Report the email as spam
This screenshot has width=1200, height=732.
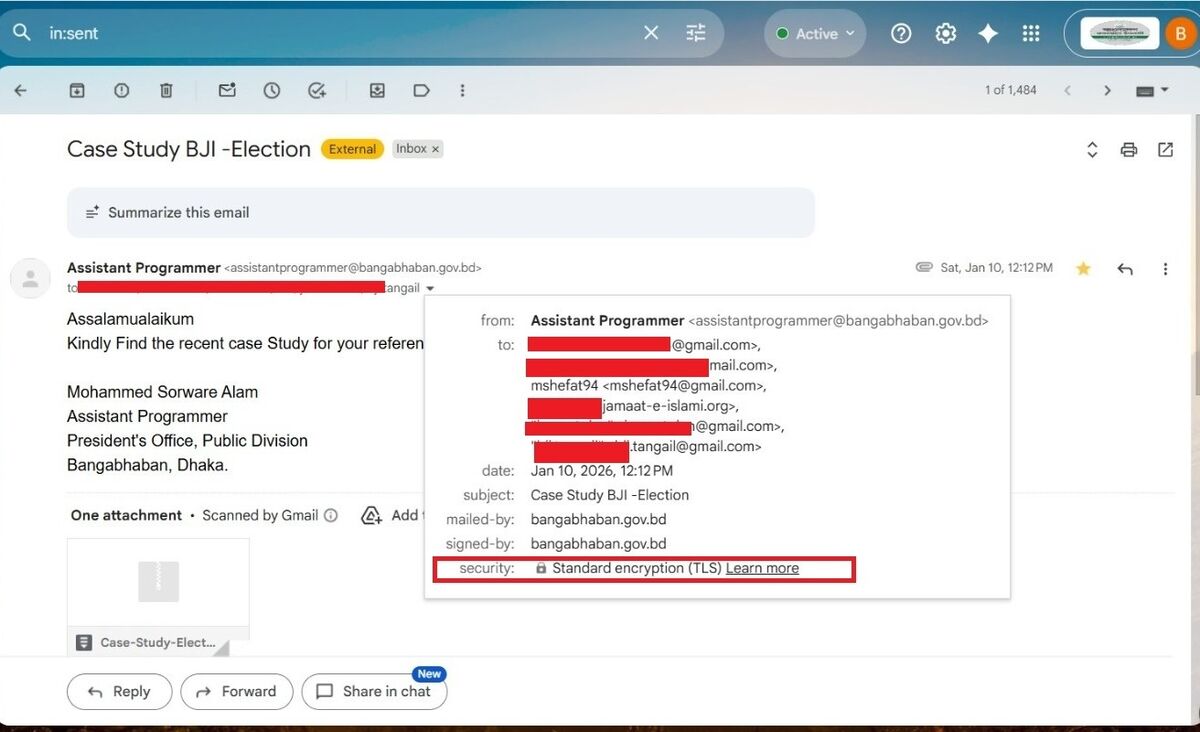click(x=121, y=90)
